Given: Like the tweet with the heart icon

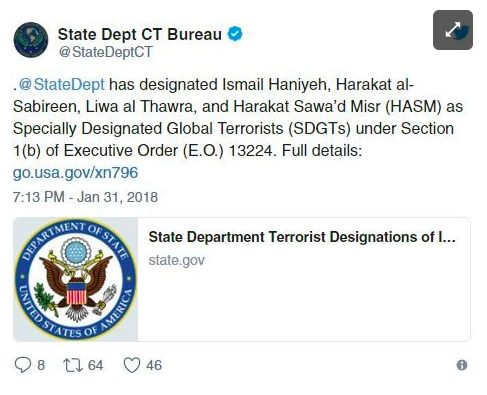Looking at the screenshot, I should (x=132, y=365).
